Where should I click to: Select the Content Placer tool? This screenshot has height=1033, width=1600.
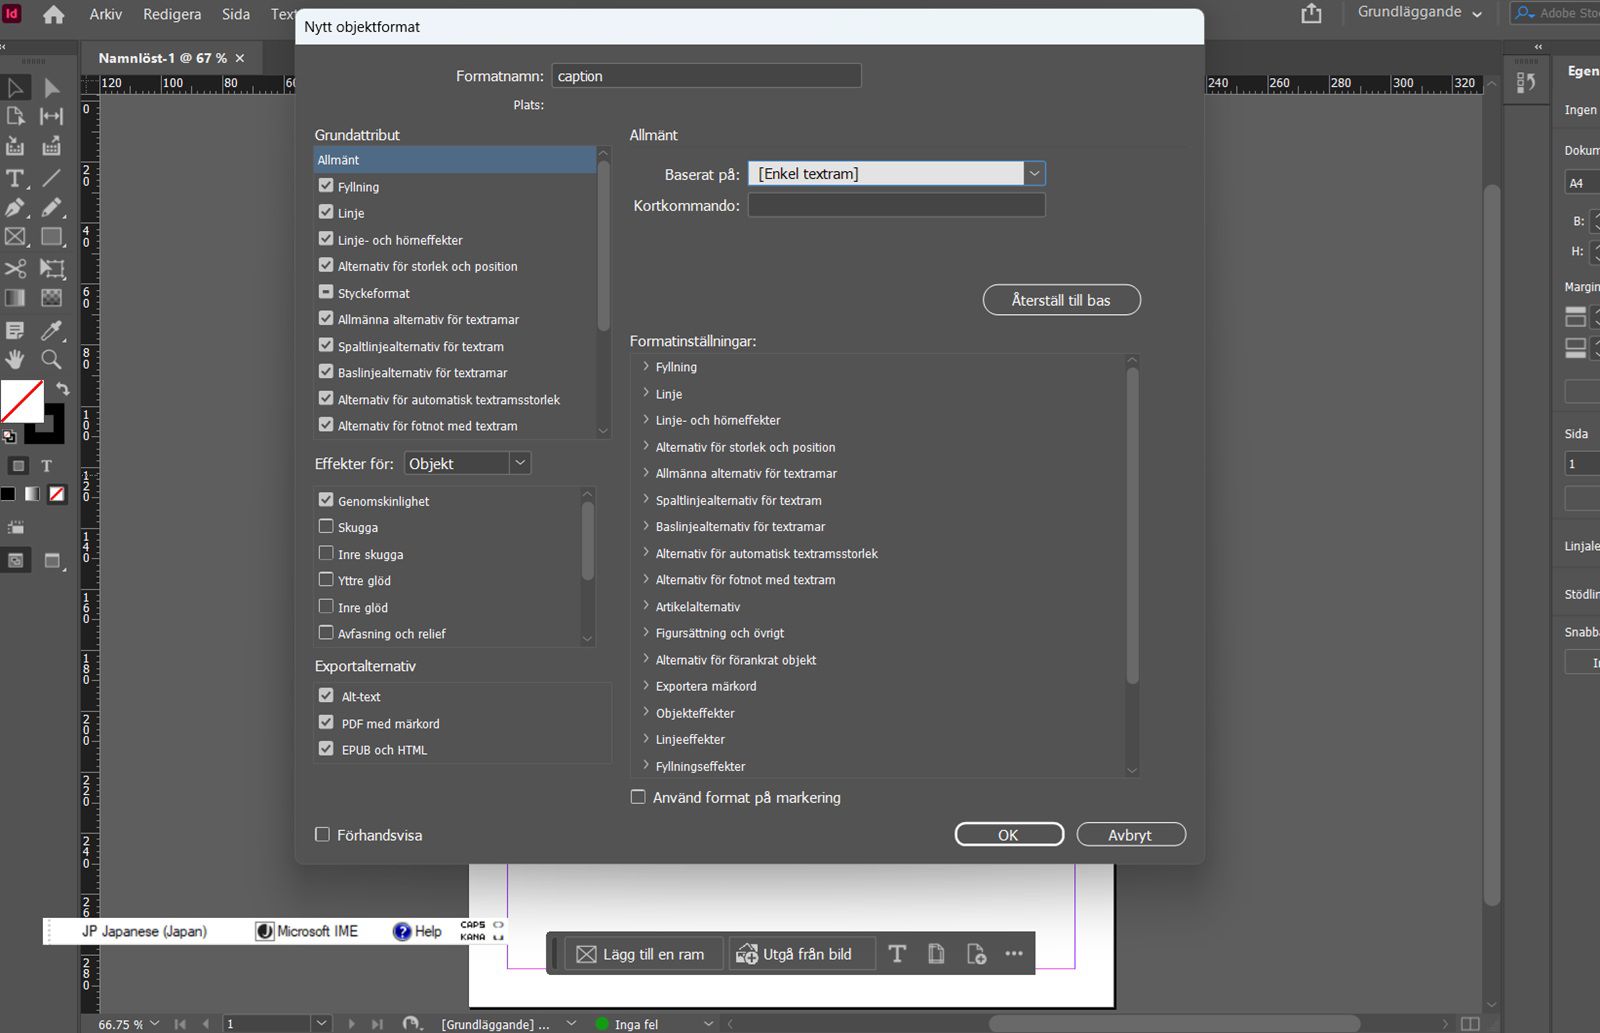pyautogui.click(x=52, y=147)
